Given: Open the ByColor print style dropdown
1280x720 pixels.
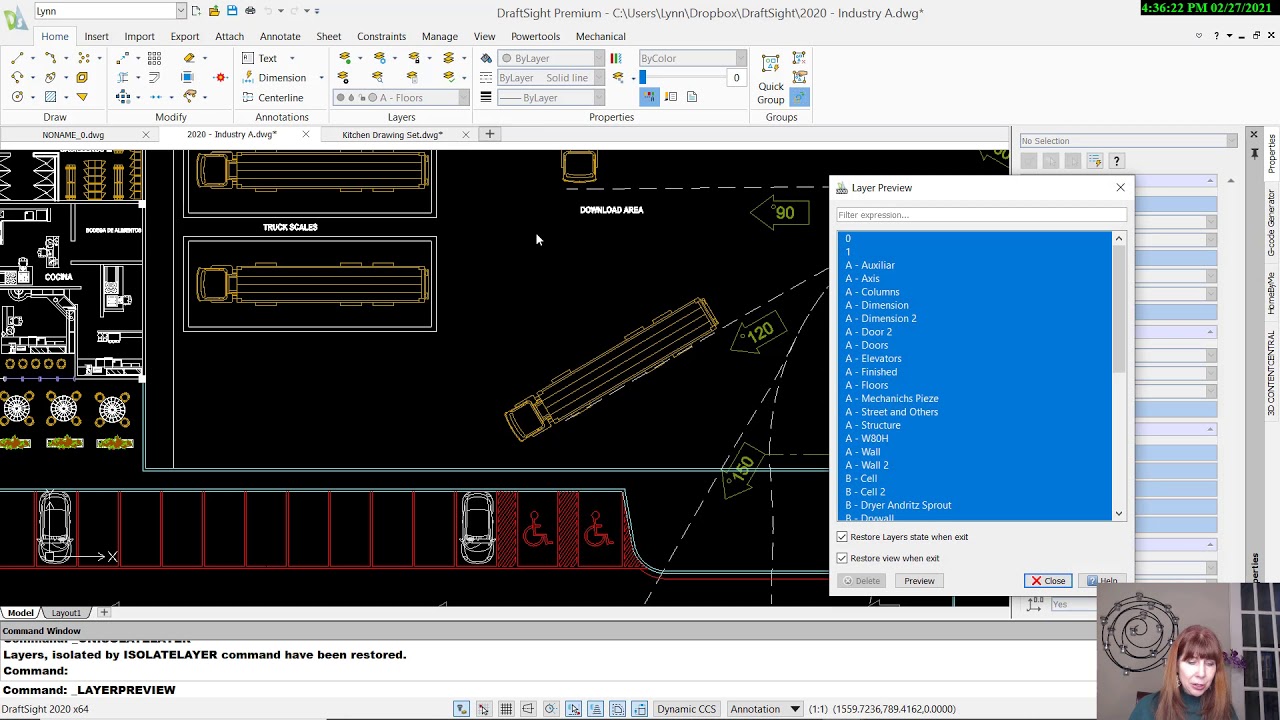Looking at the screenshot, I should [740, 58].
